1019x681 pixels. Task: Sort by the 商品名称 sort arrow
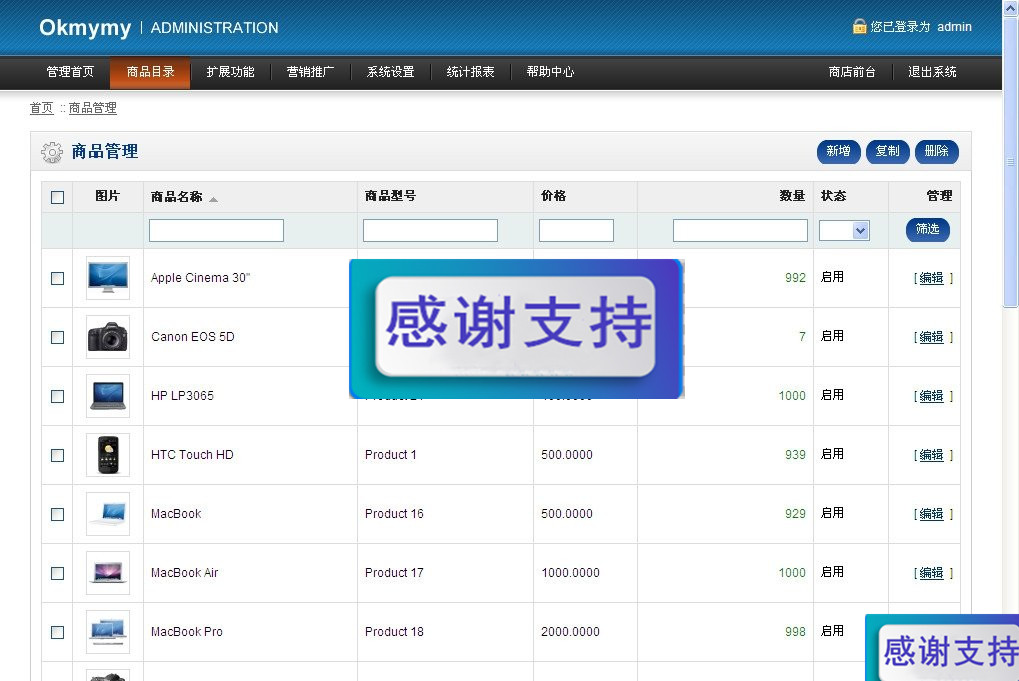[x=213, y=199]
